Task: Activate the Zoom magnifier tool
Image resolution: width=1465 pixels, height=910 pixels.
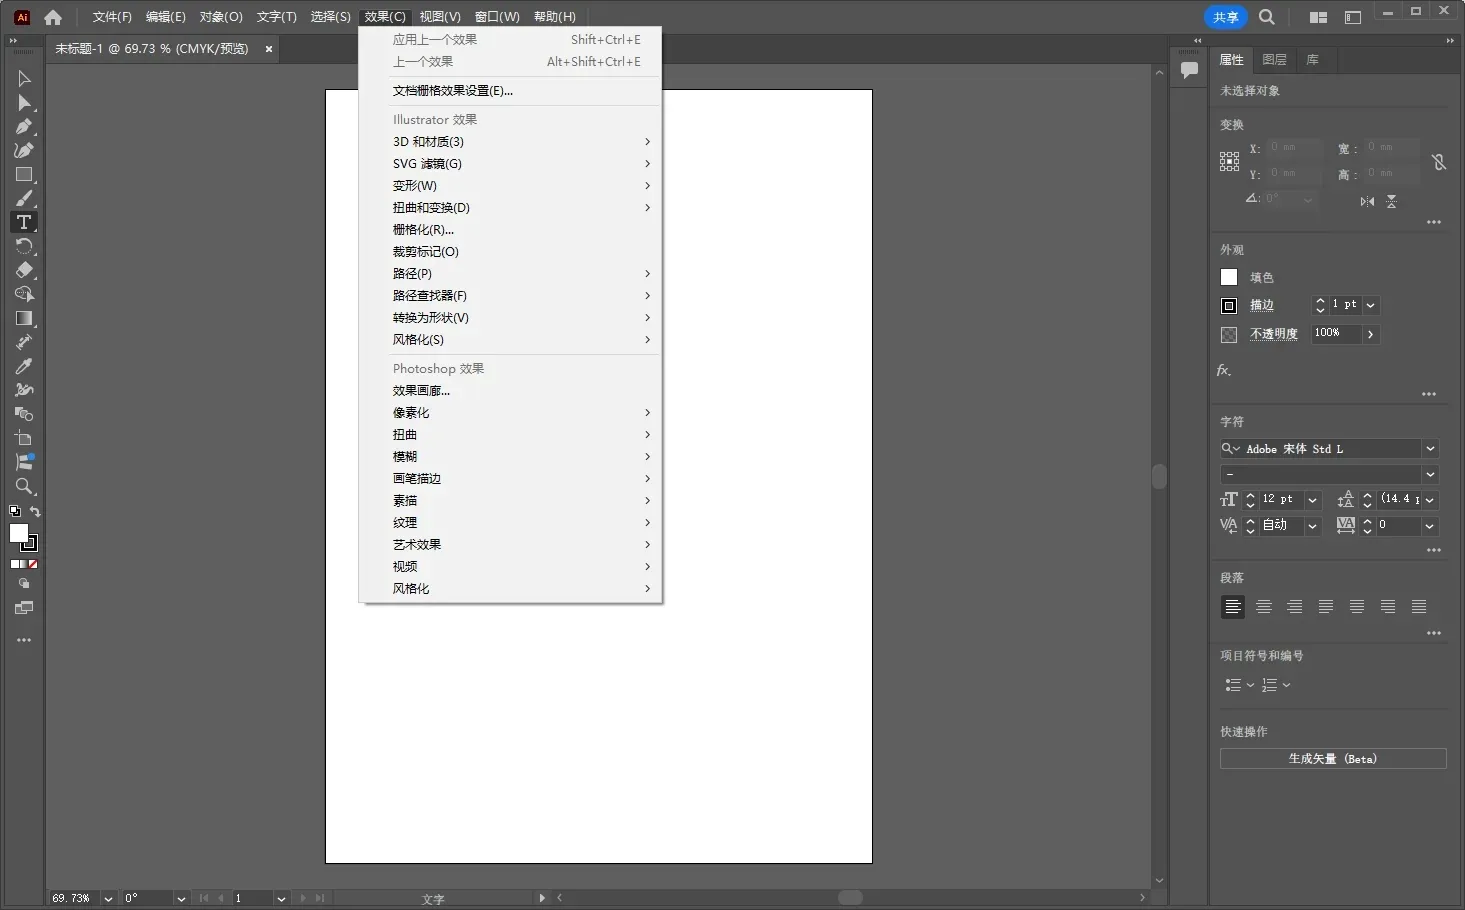Action: tap(24, 487)
